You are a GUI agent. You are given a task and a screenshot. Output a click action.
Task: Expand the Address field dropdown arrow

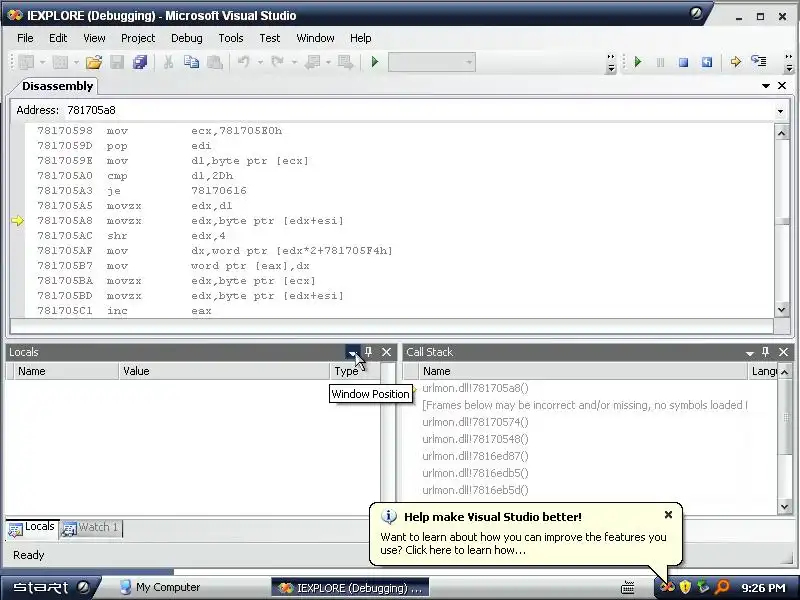click(x=780, y=111)
